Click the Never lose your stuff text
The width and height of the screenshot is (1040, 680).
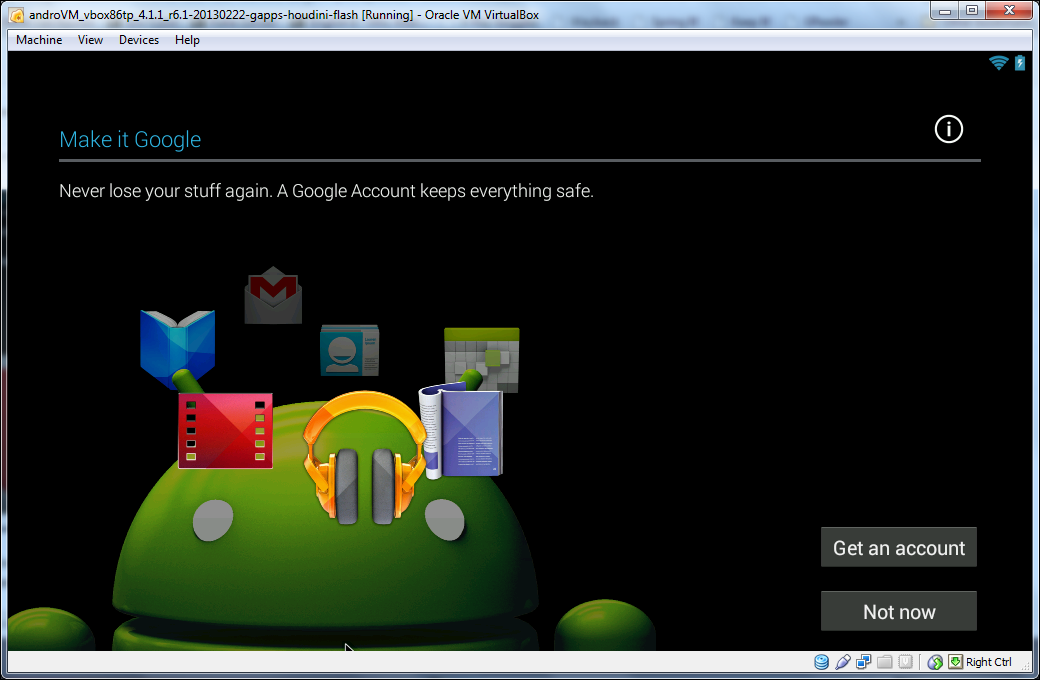(x=326, y=191)
